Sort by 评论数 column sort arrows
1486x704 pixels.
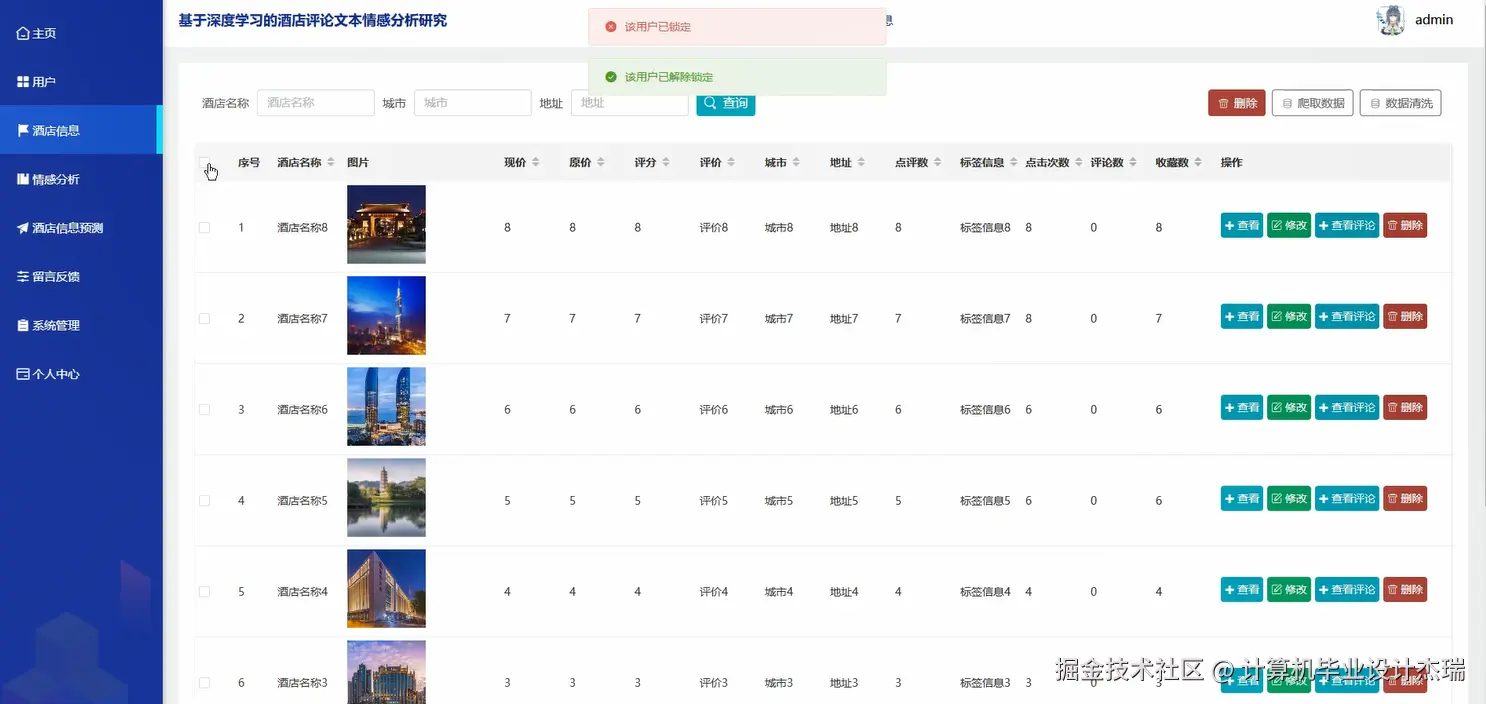[x=1132, y=163]
